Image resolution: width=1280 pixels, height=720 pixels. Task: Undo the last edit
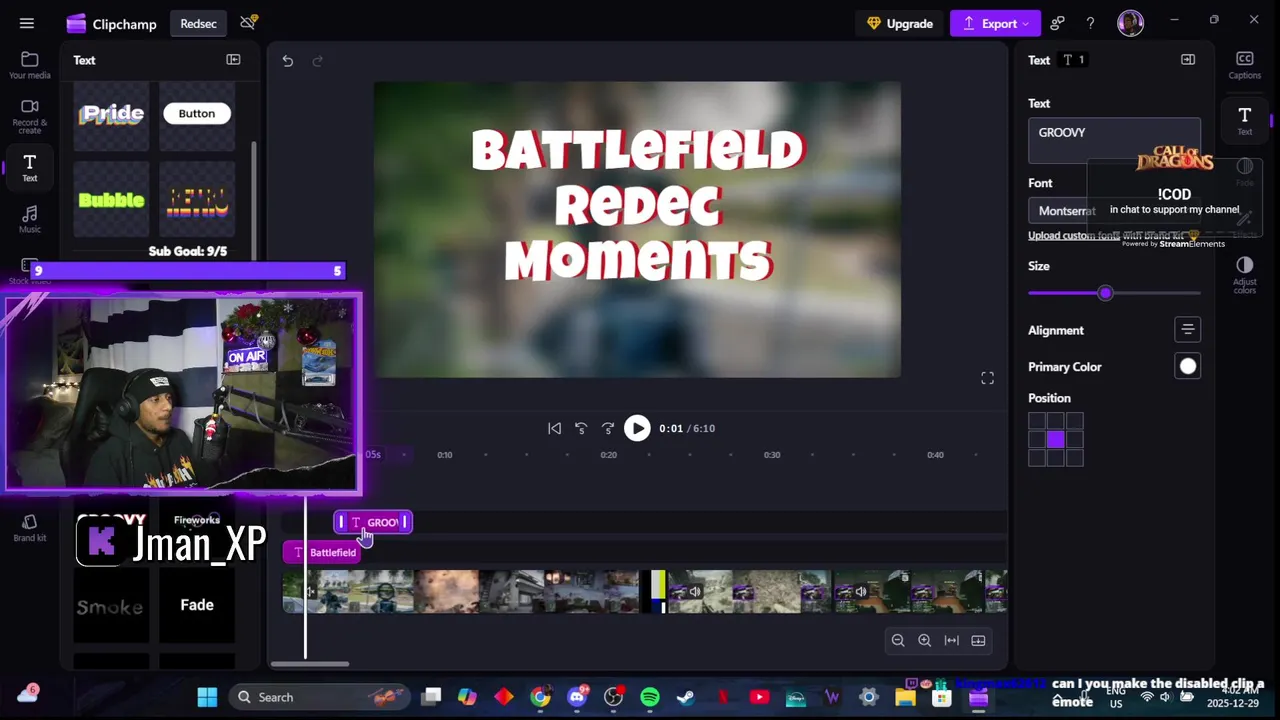288,61
